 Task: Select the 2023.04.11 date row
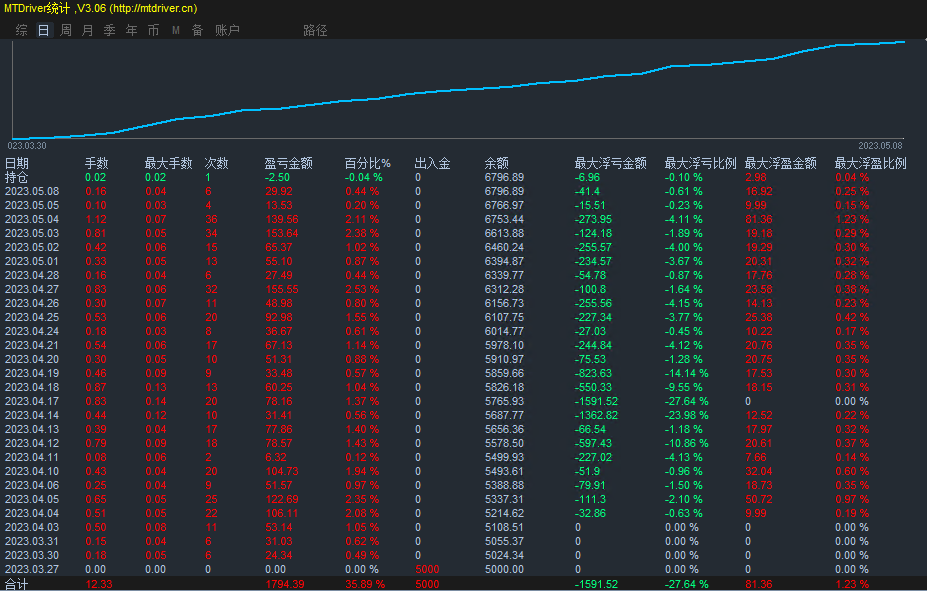(x=464, y=457)
